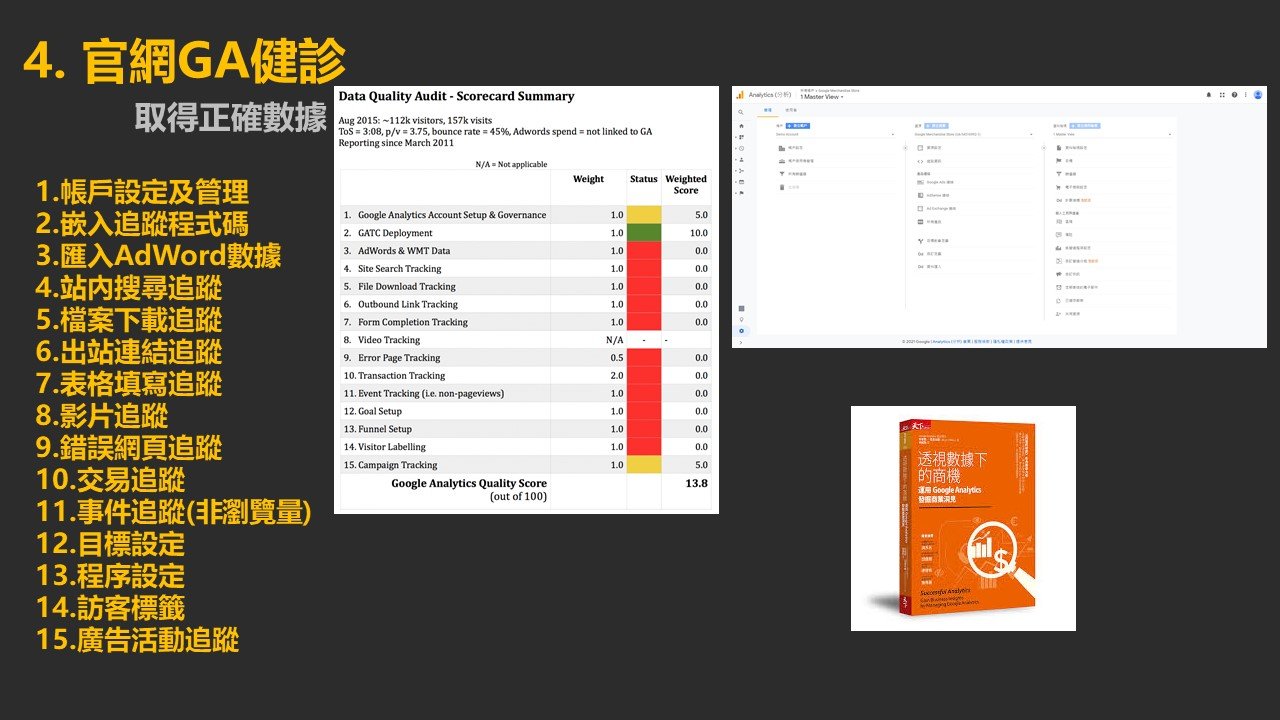Click the orange Google Analytics book cover
Viewport: 1280px width, 720px height.
(963, 518)
